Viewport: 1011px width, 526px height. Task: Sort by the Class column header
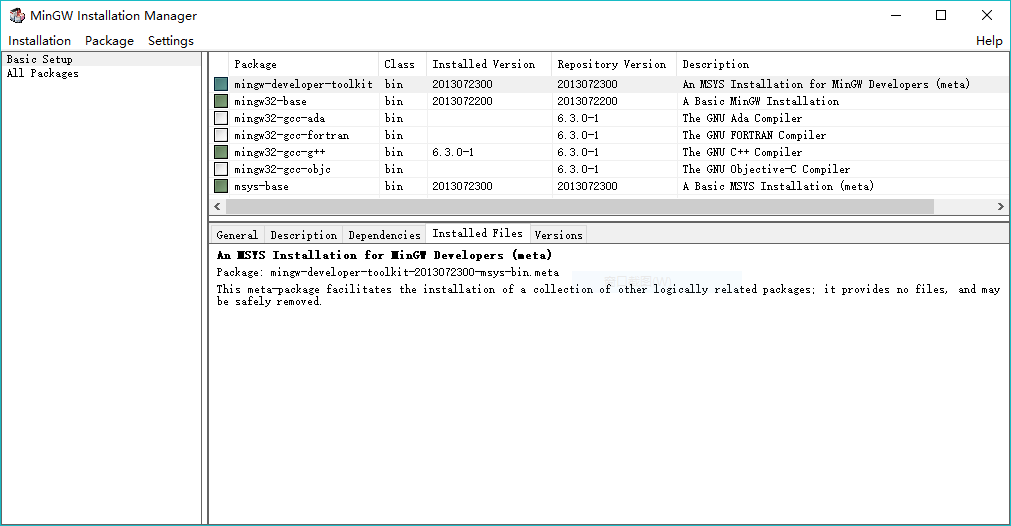click(402, 64)
